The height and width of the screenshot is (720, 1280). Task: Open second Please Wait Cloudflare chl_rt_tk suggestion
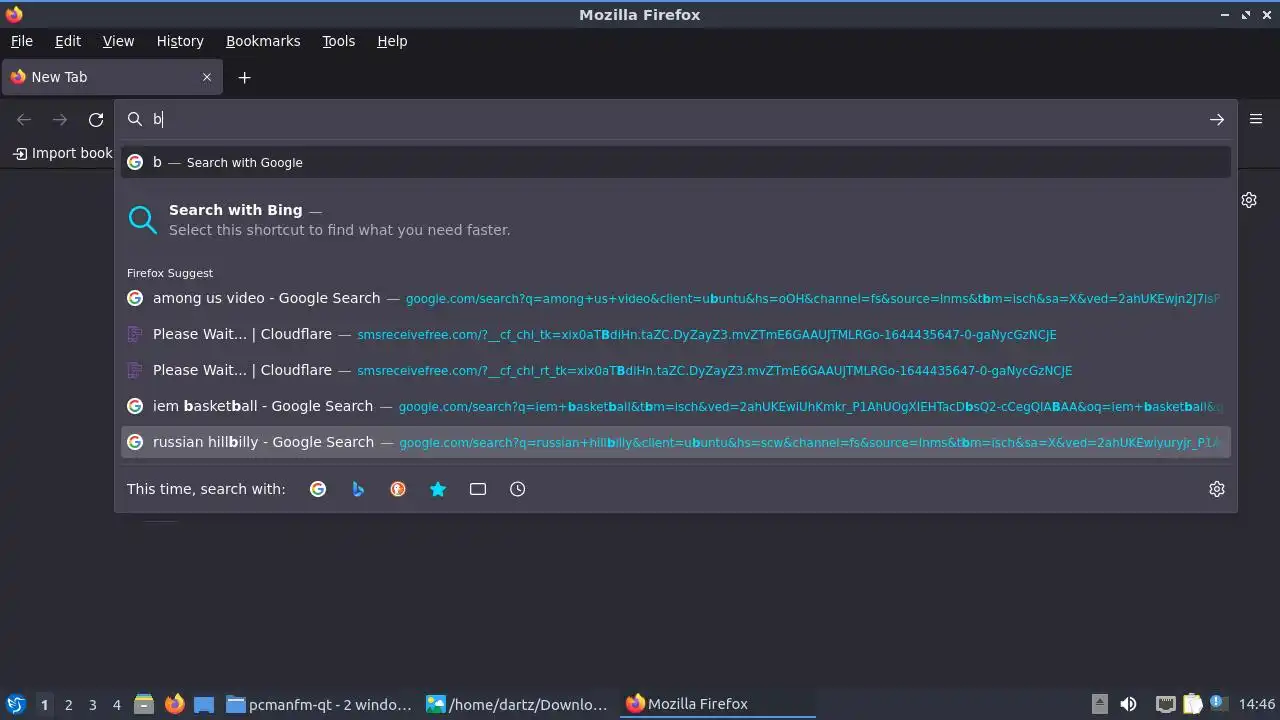(x=676, y=370)
